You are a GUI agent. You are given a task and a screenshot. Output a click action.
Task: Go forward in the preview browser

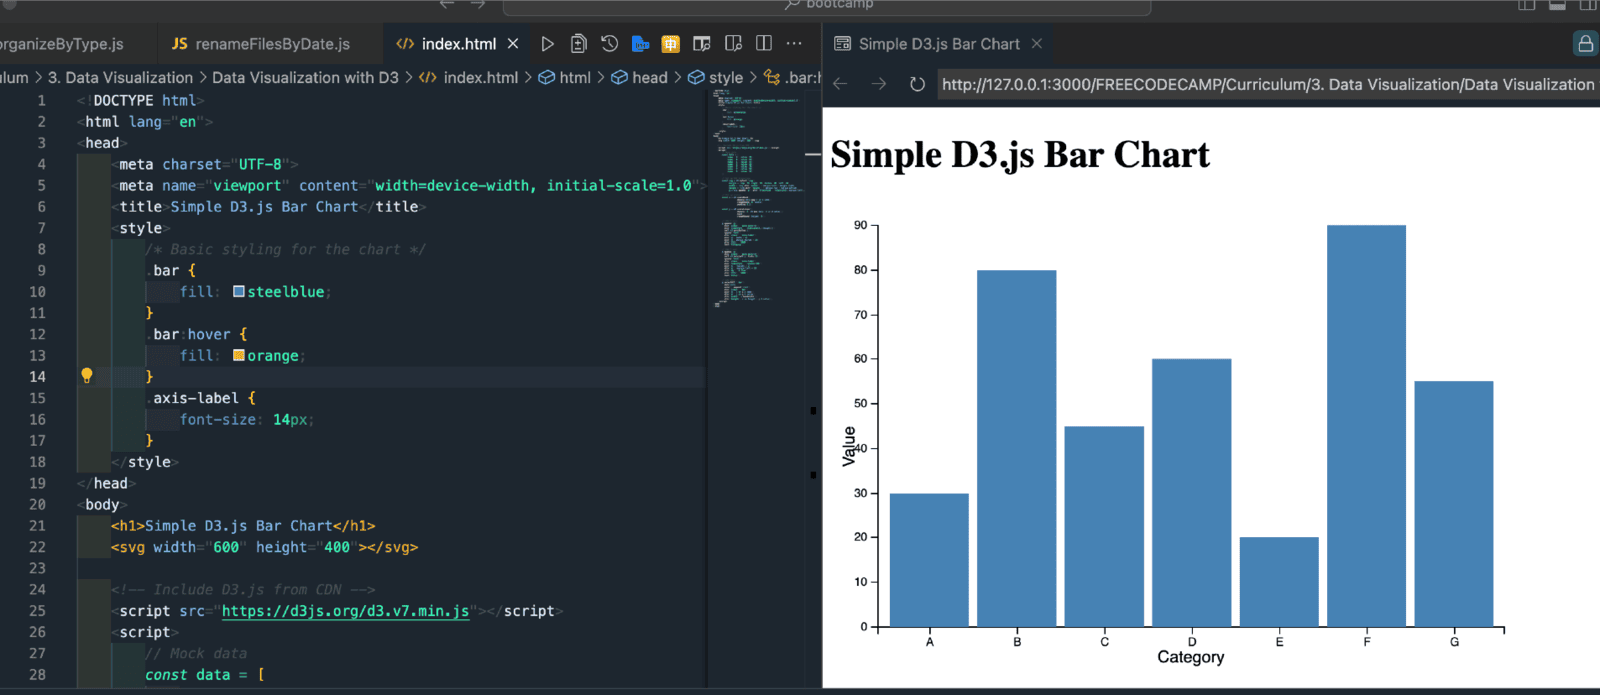879,84
